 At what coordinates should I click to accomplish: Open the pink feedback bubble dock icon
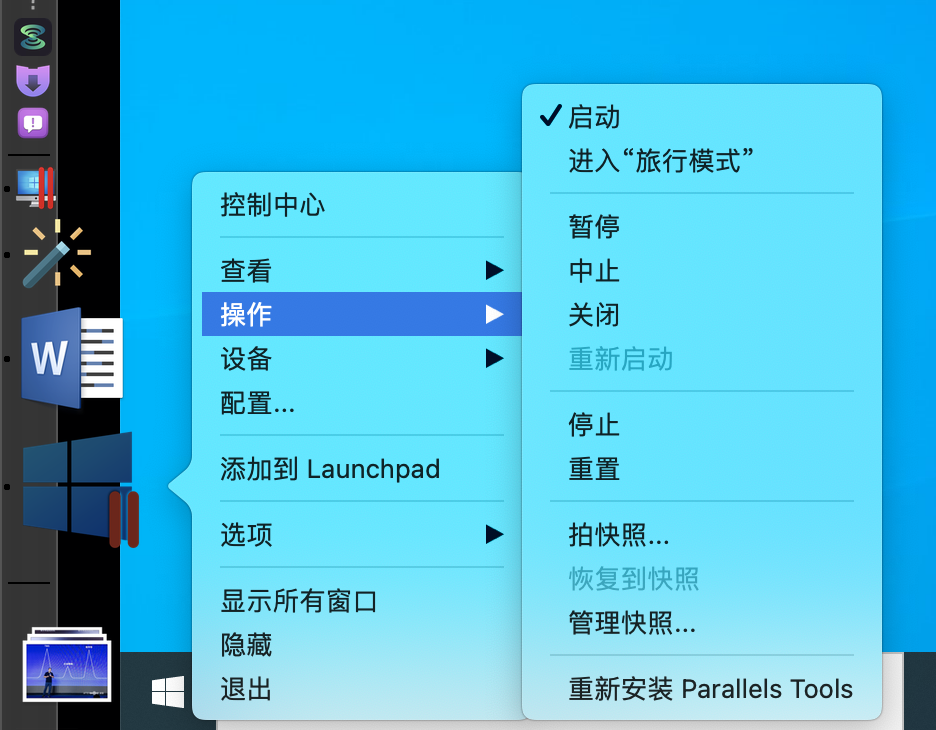pyautogui.click(x=33, y=123)
